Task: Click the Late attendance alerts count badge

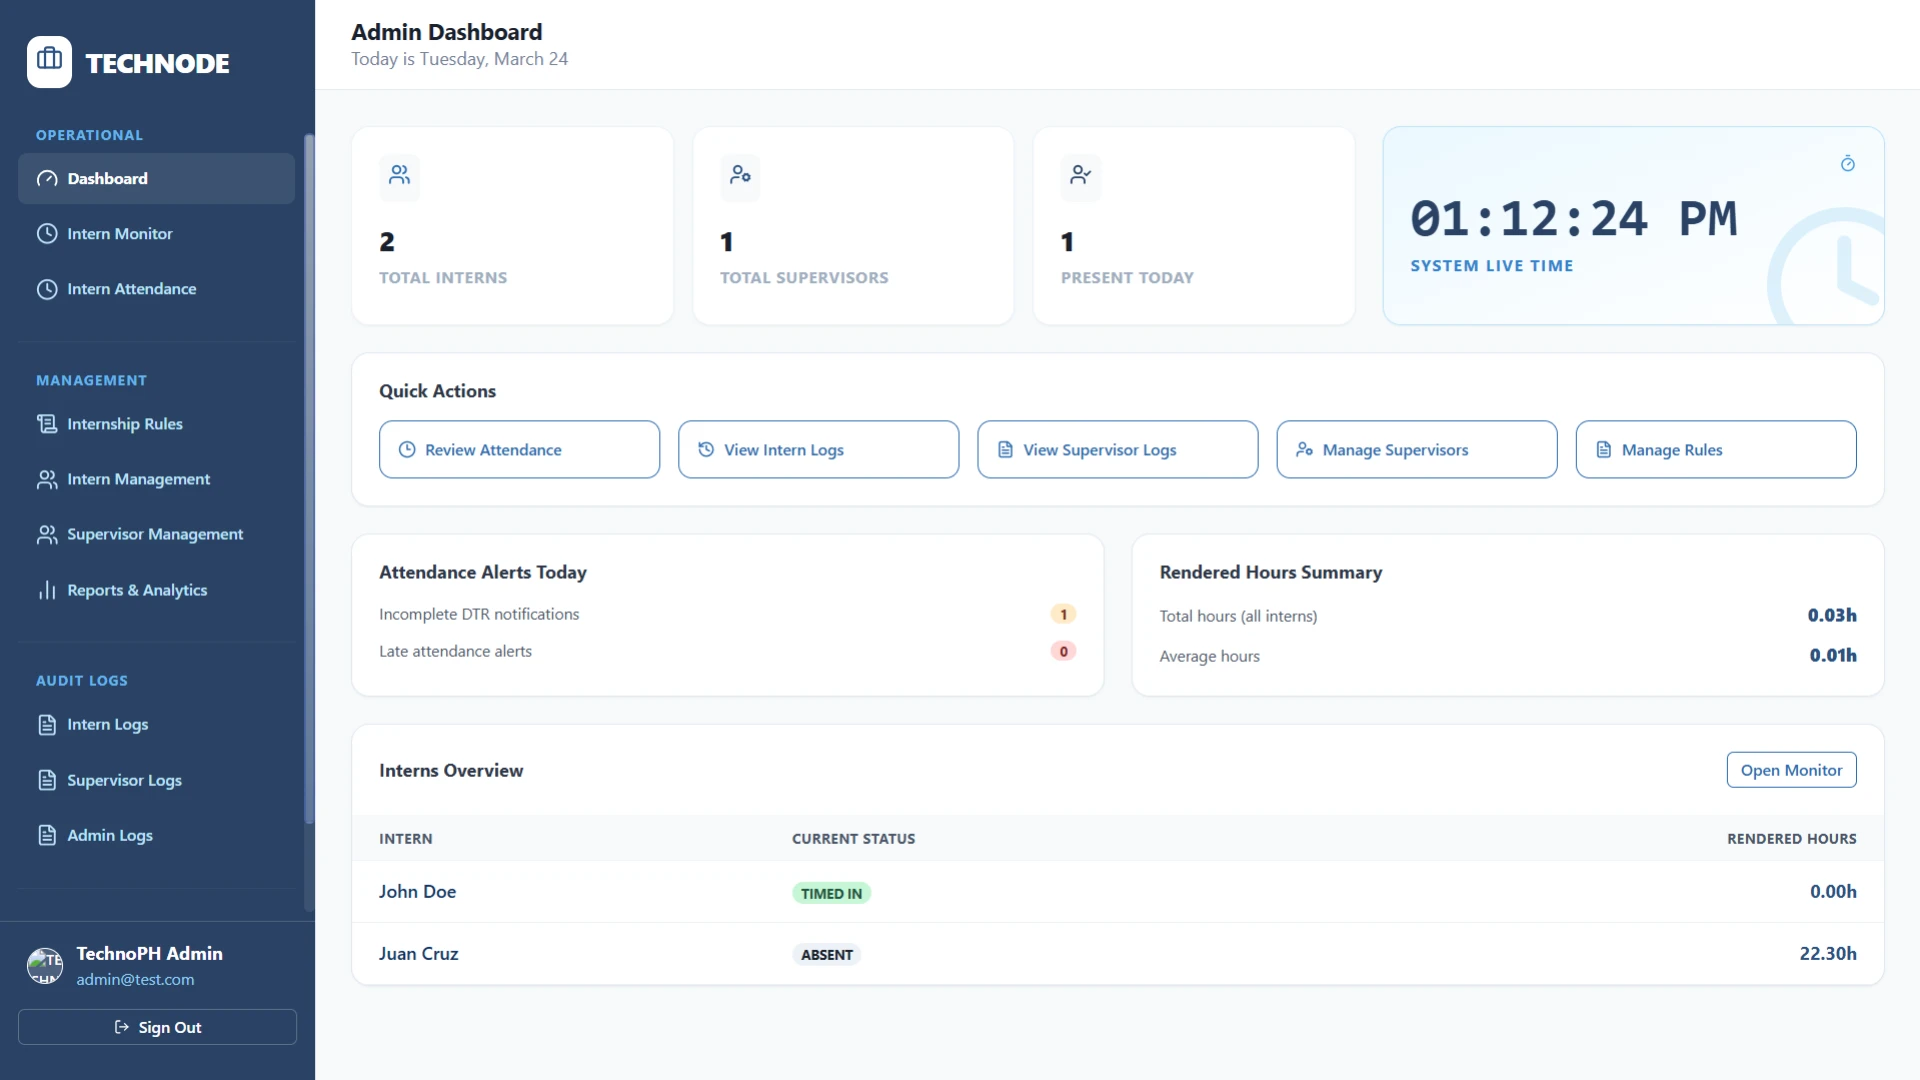Action: [1063, 651]
